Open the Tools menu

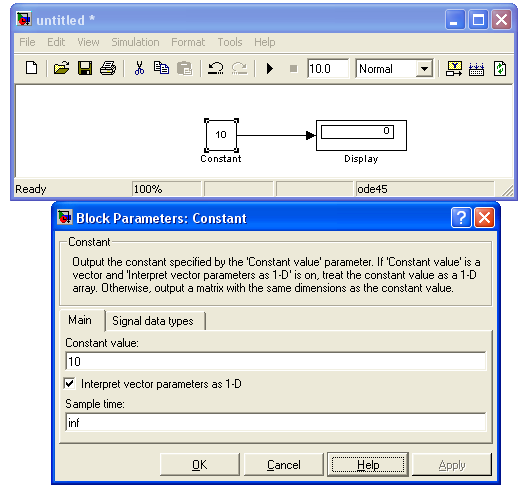[x=230, y=42]
